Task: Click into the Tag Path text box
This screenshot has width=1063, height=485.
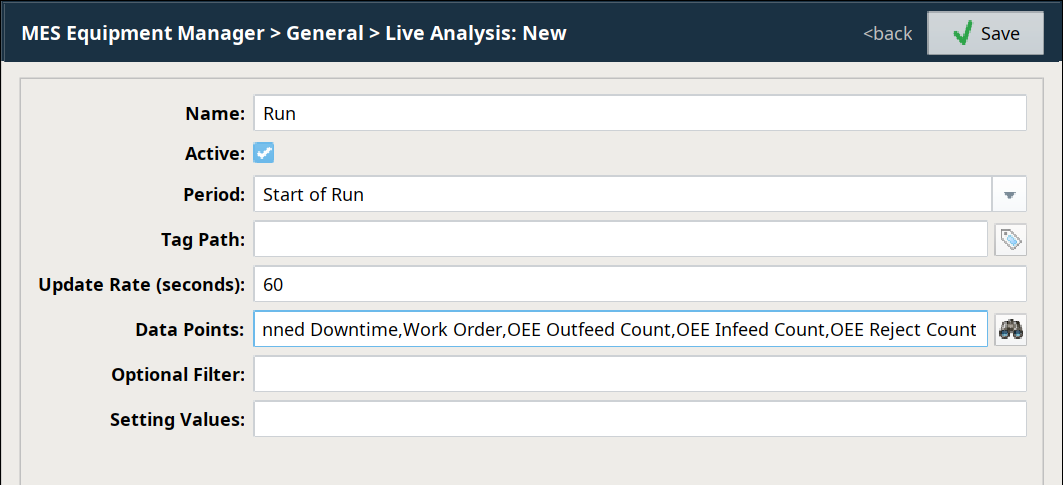Action: [x=620, y=240]
